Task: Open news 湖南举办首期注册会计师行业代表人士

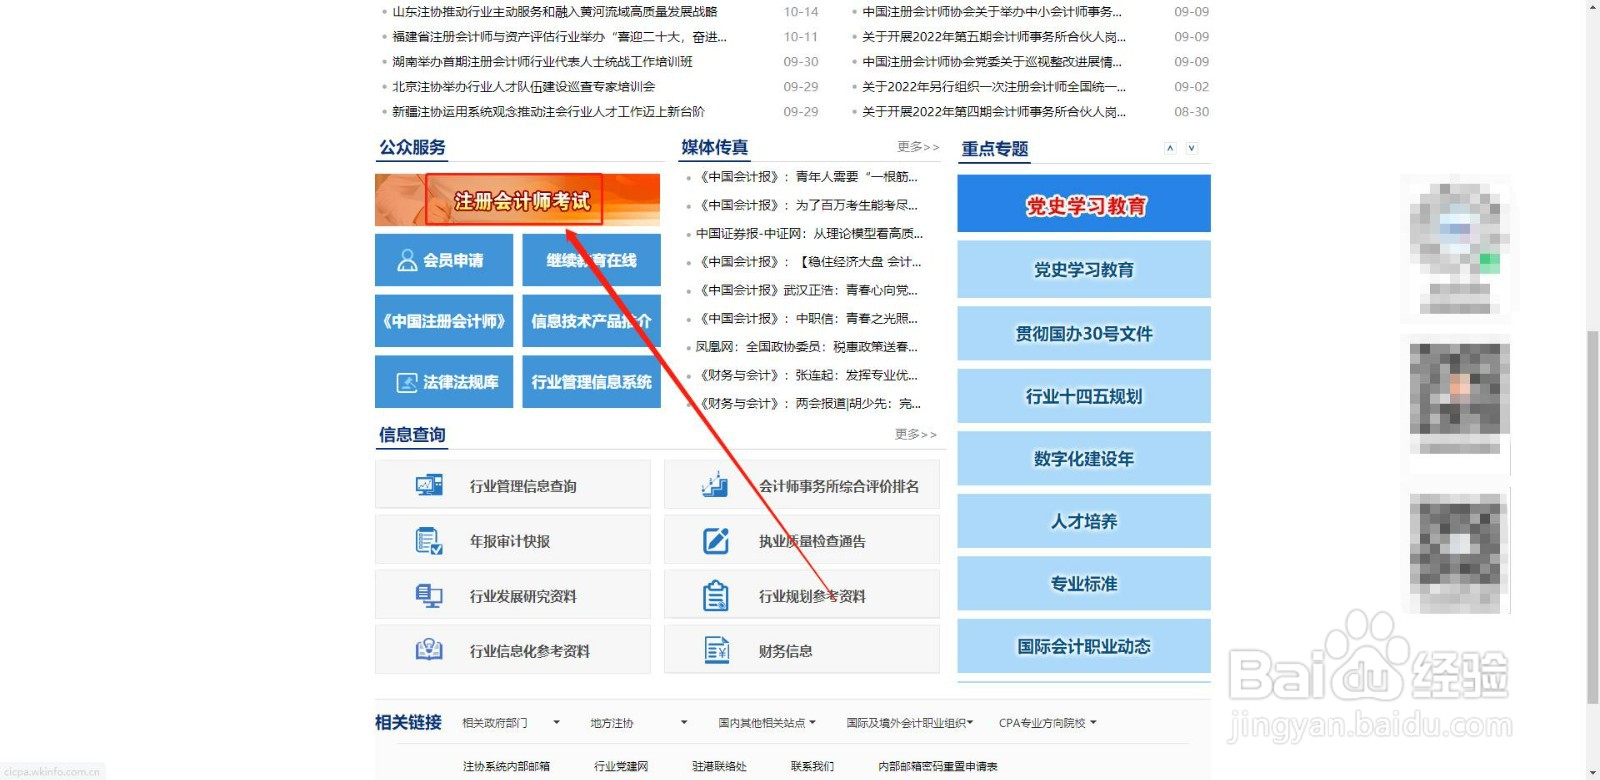Action: 542,62
